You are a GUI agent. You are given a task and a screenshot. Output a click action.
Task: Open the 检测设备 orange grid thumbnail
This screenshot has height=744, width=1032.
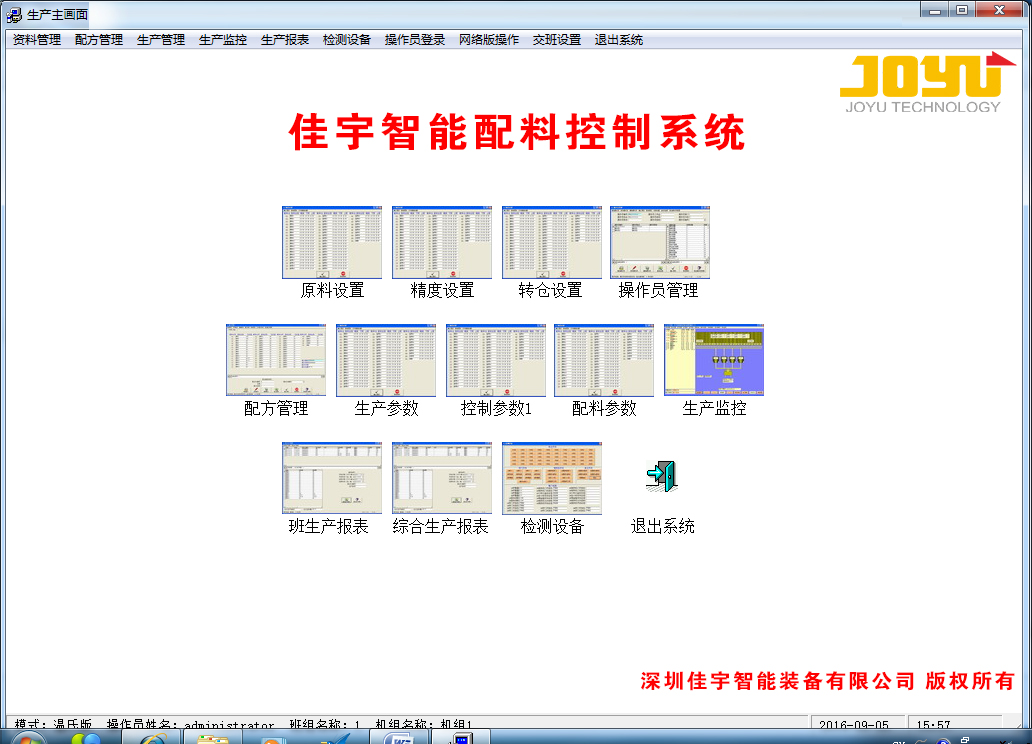552,478
